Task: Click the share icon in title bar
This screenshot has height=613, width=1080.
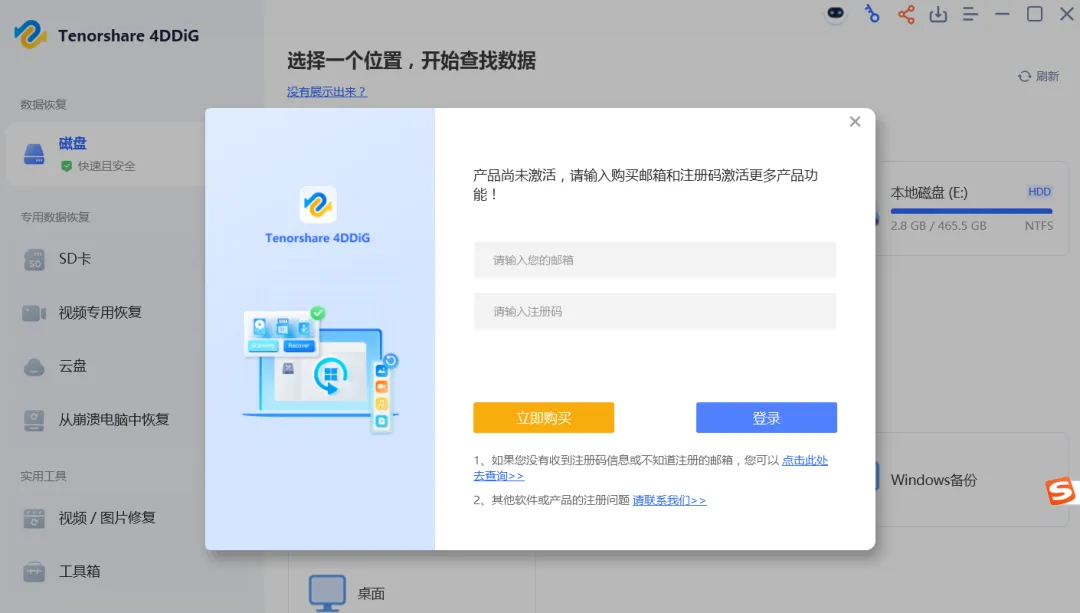Action: pos(906,14)
